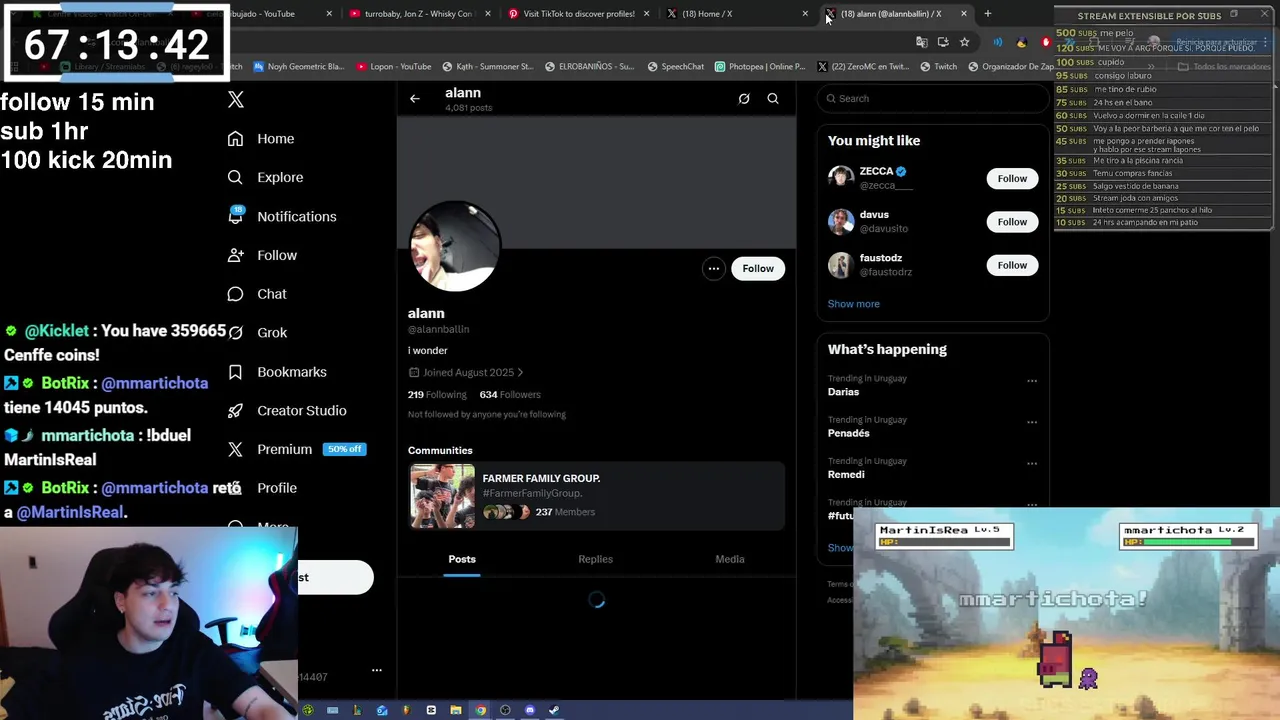Open options for Penadés trend
Screen dimensions: 1280x720
[x=1032, y=422]
